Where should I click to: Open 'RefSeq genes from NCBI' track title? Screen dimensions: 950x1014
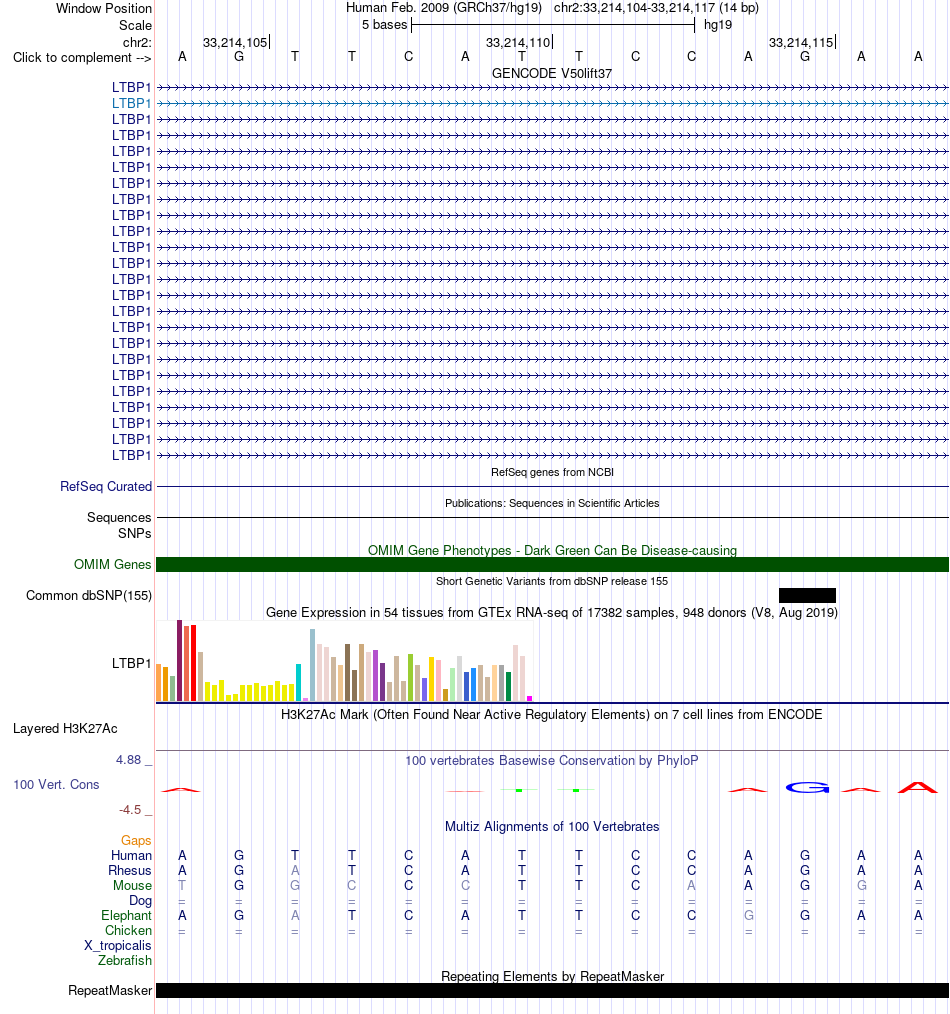coord(552,472)
